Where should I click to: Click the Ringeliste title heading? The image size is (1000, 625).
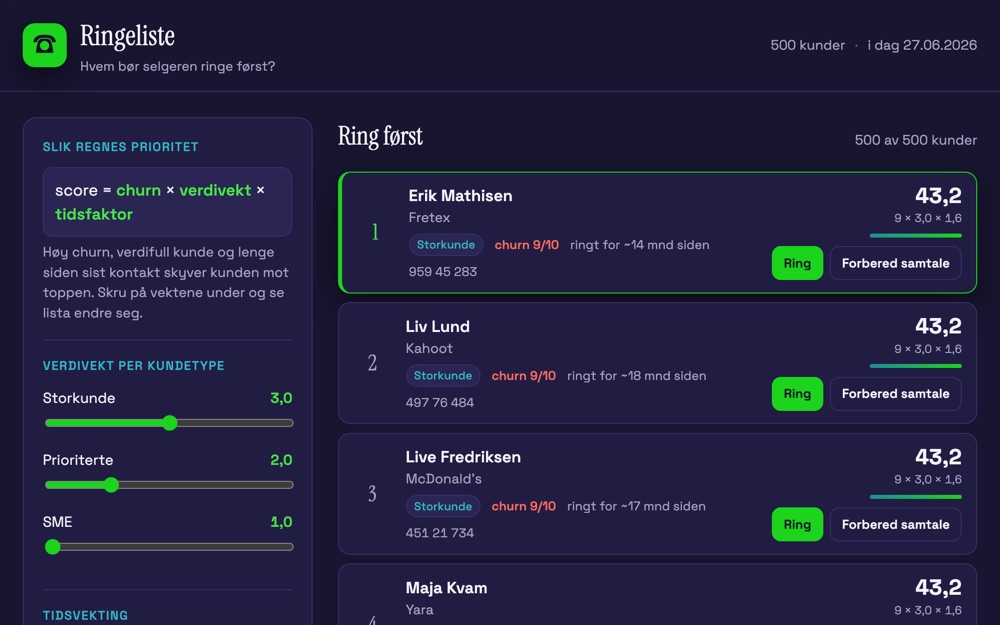pyautogui.click(x=128, y=36)
